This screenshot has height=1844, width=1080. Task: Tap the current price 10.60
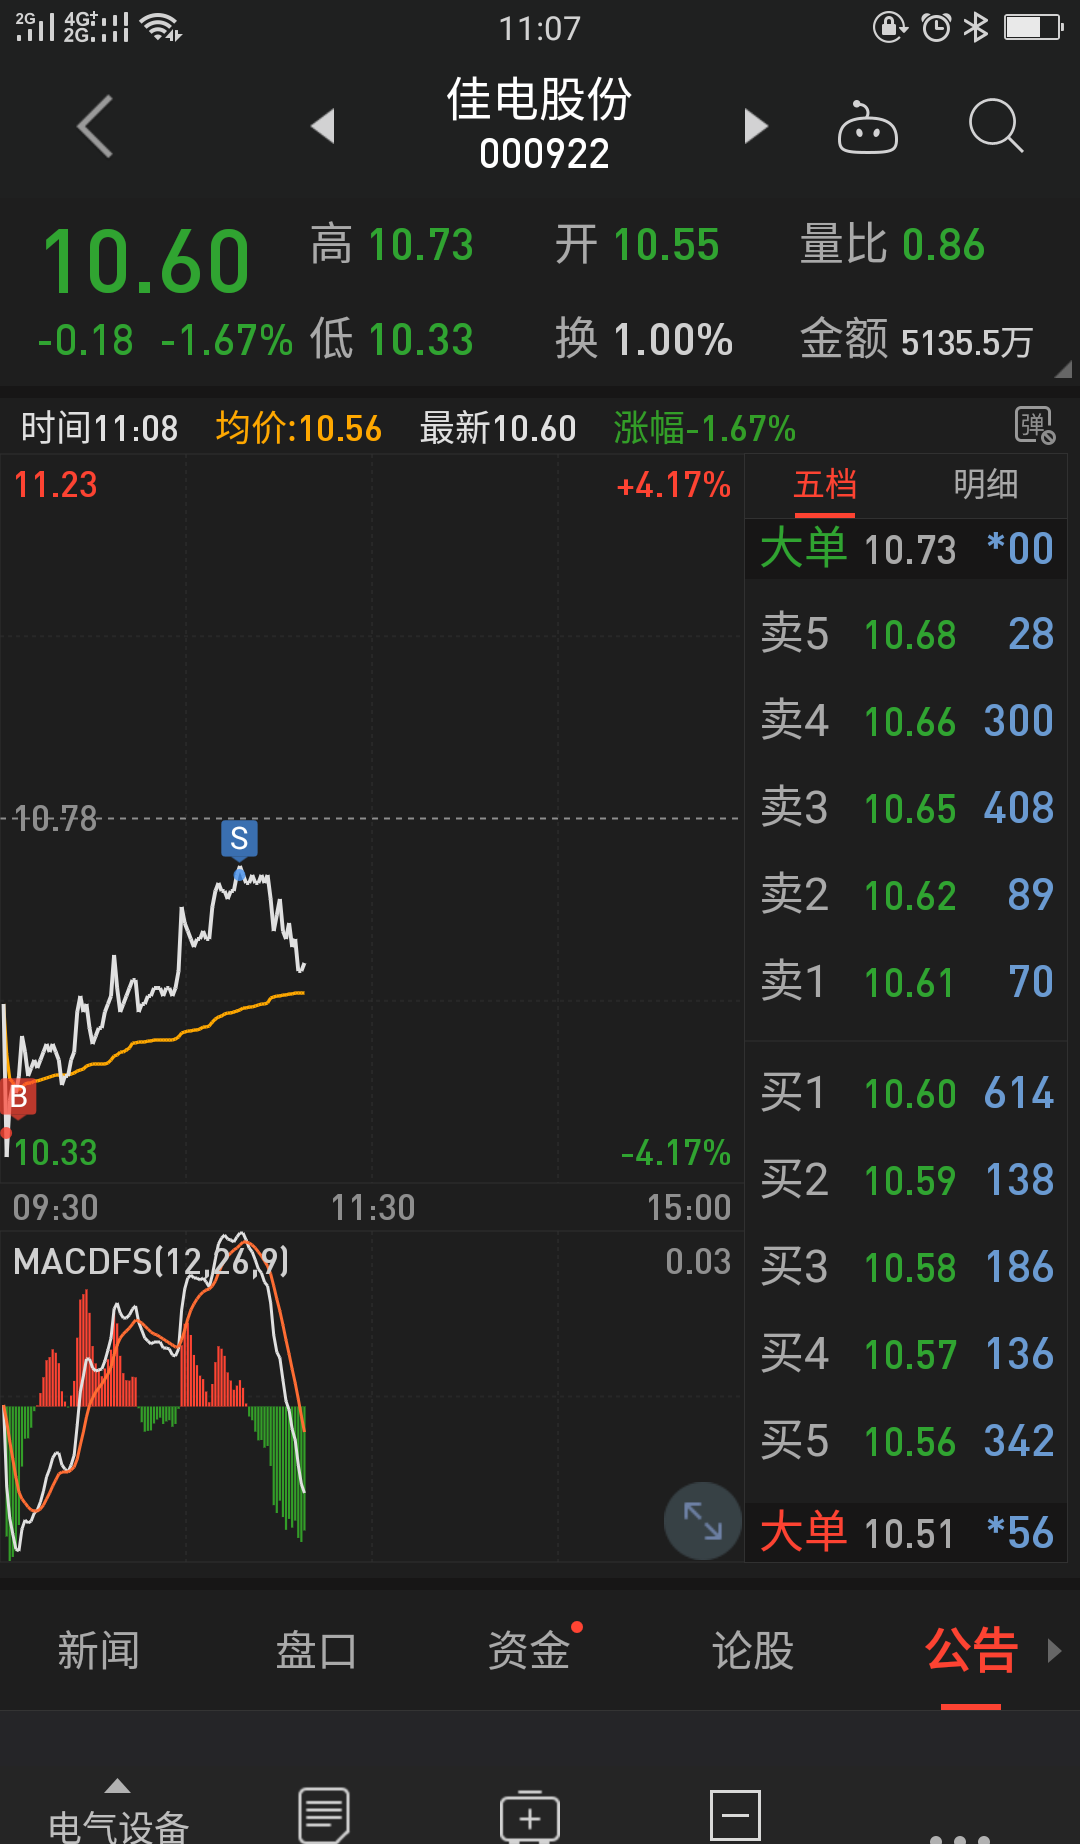click(x=146, y=262)
